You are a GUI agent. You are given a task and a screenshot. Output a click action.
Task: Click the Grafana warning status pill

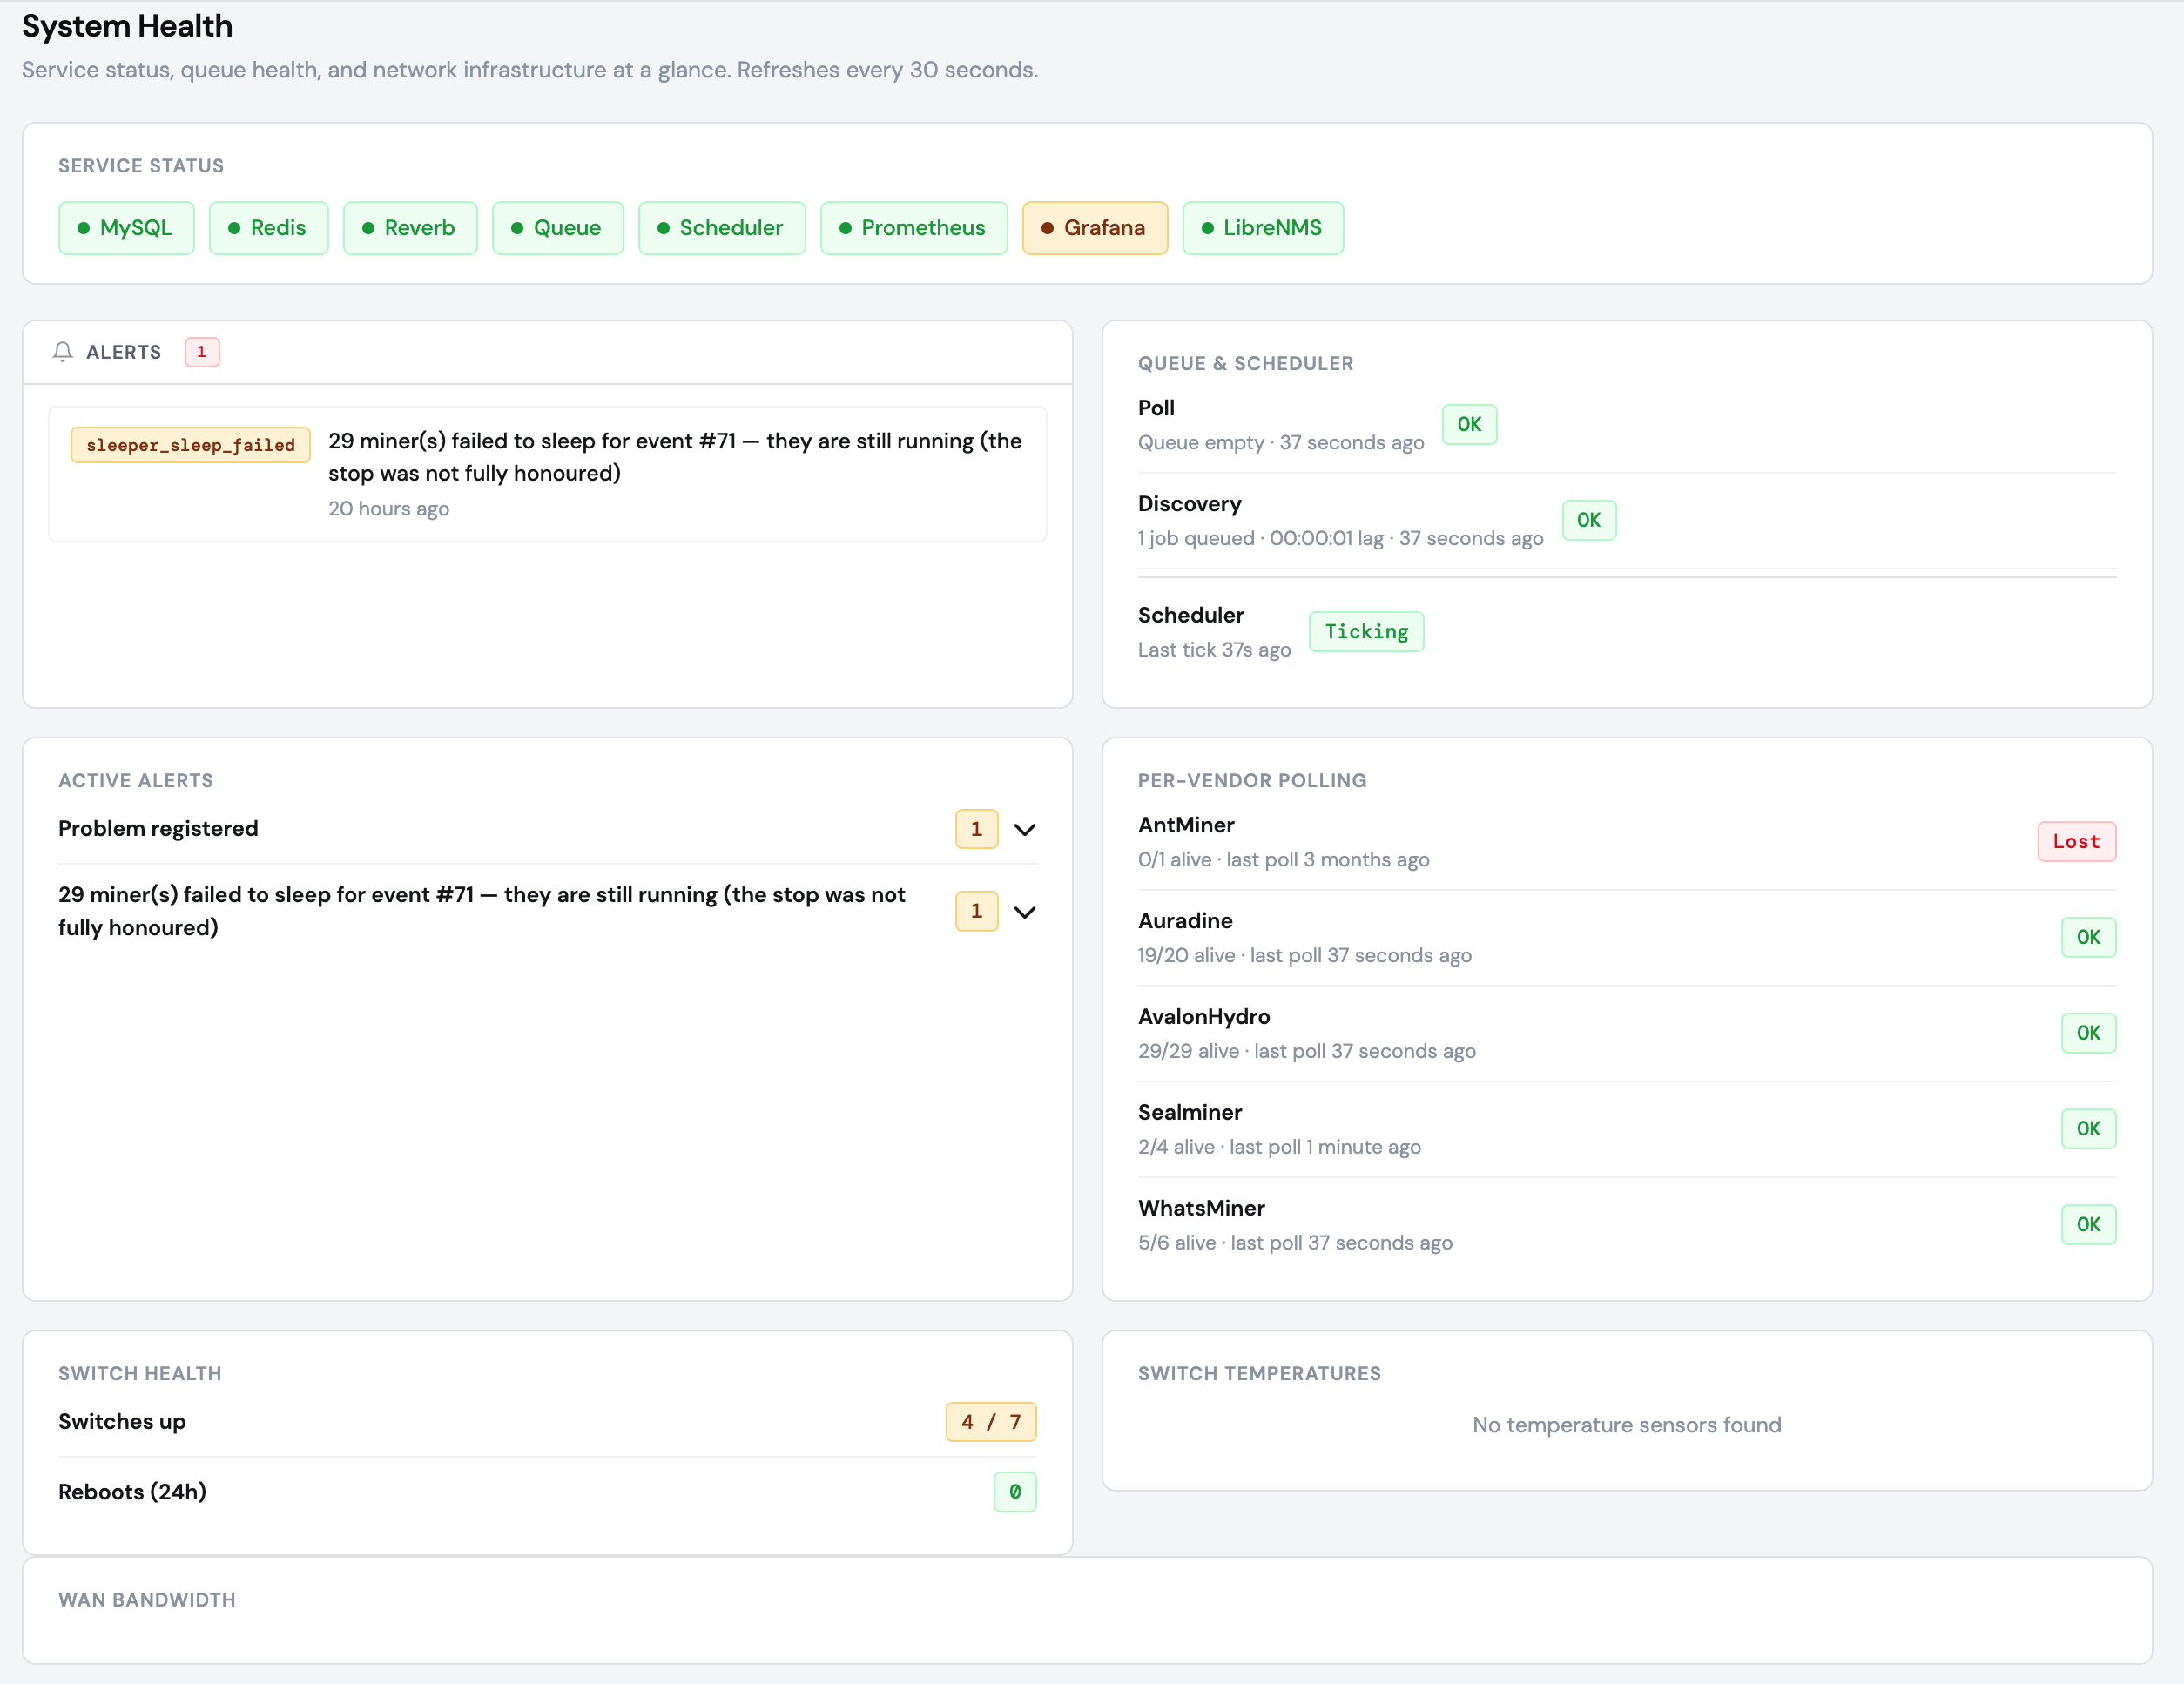(x=1095, y=228)
